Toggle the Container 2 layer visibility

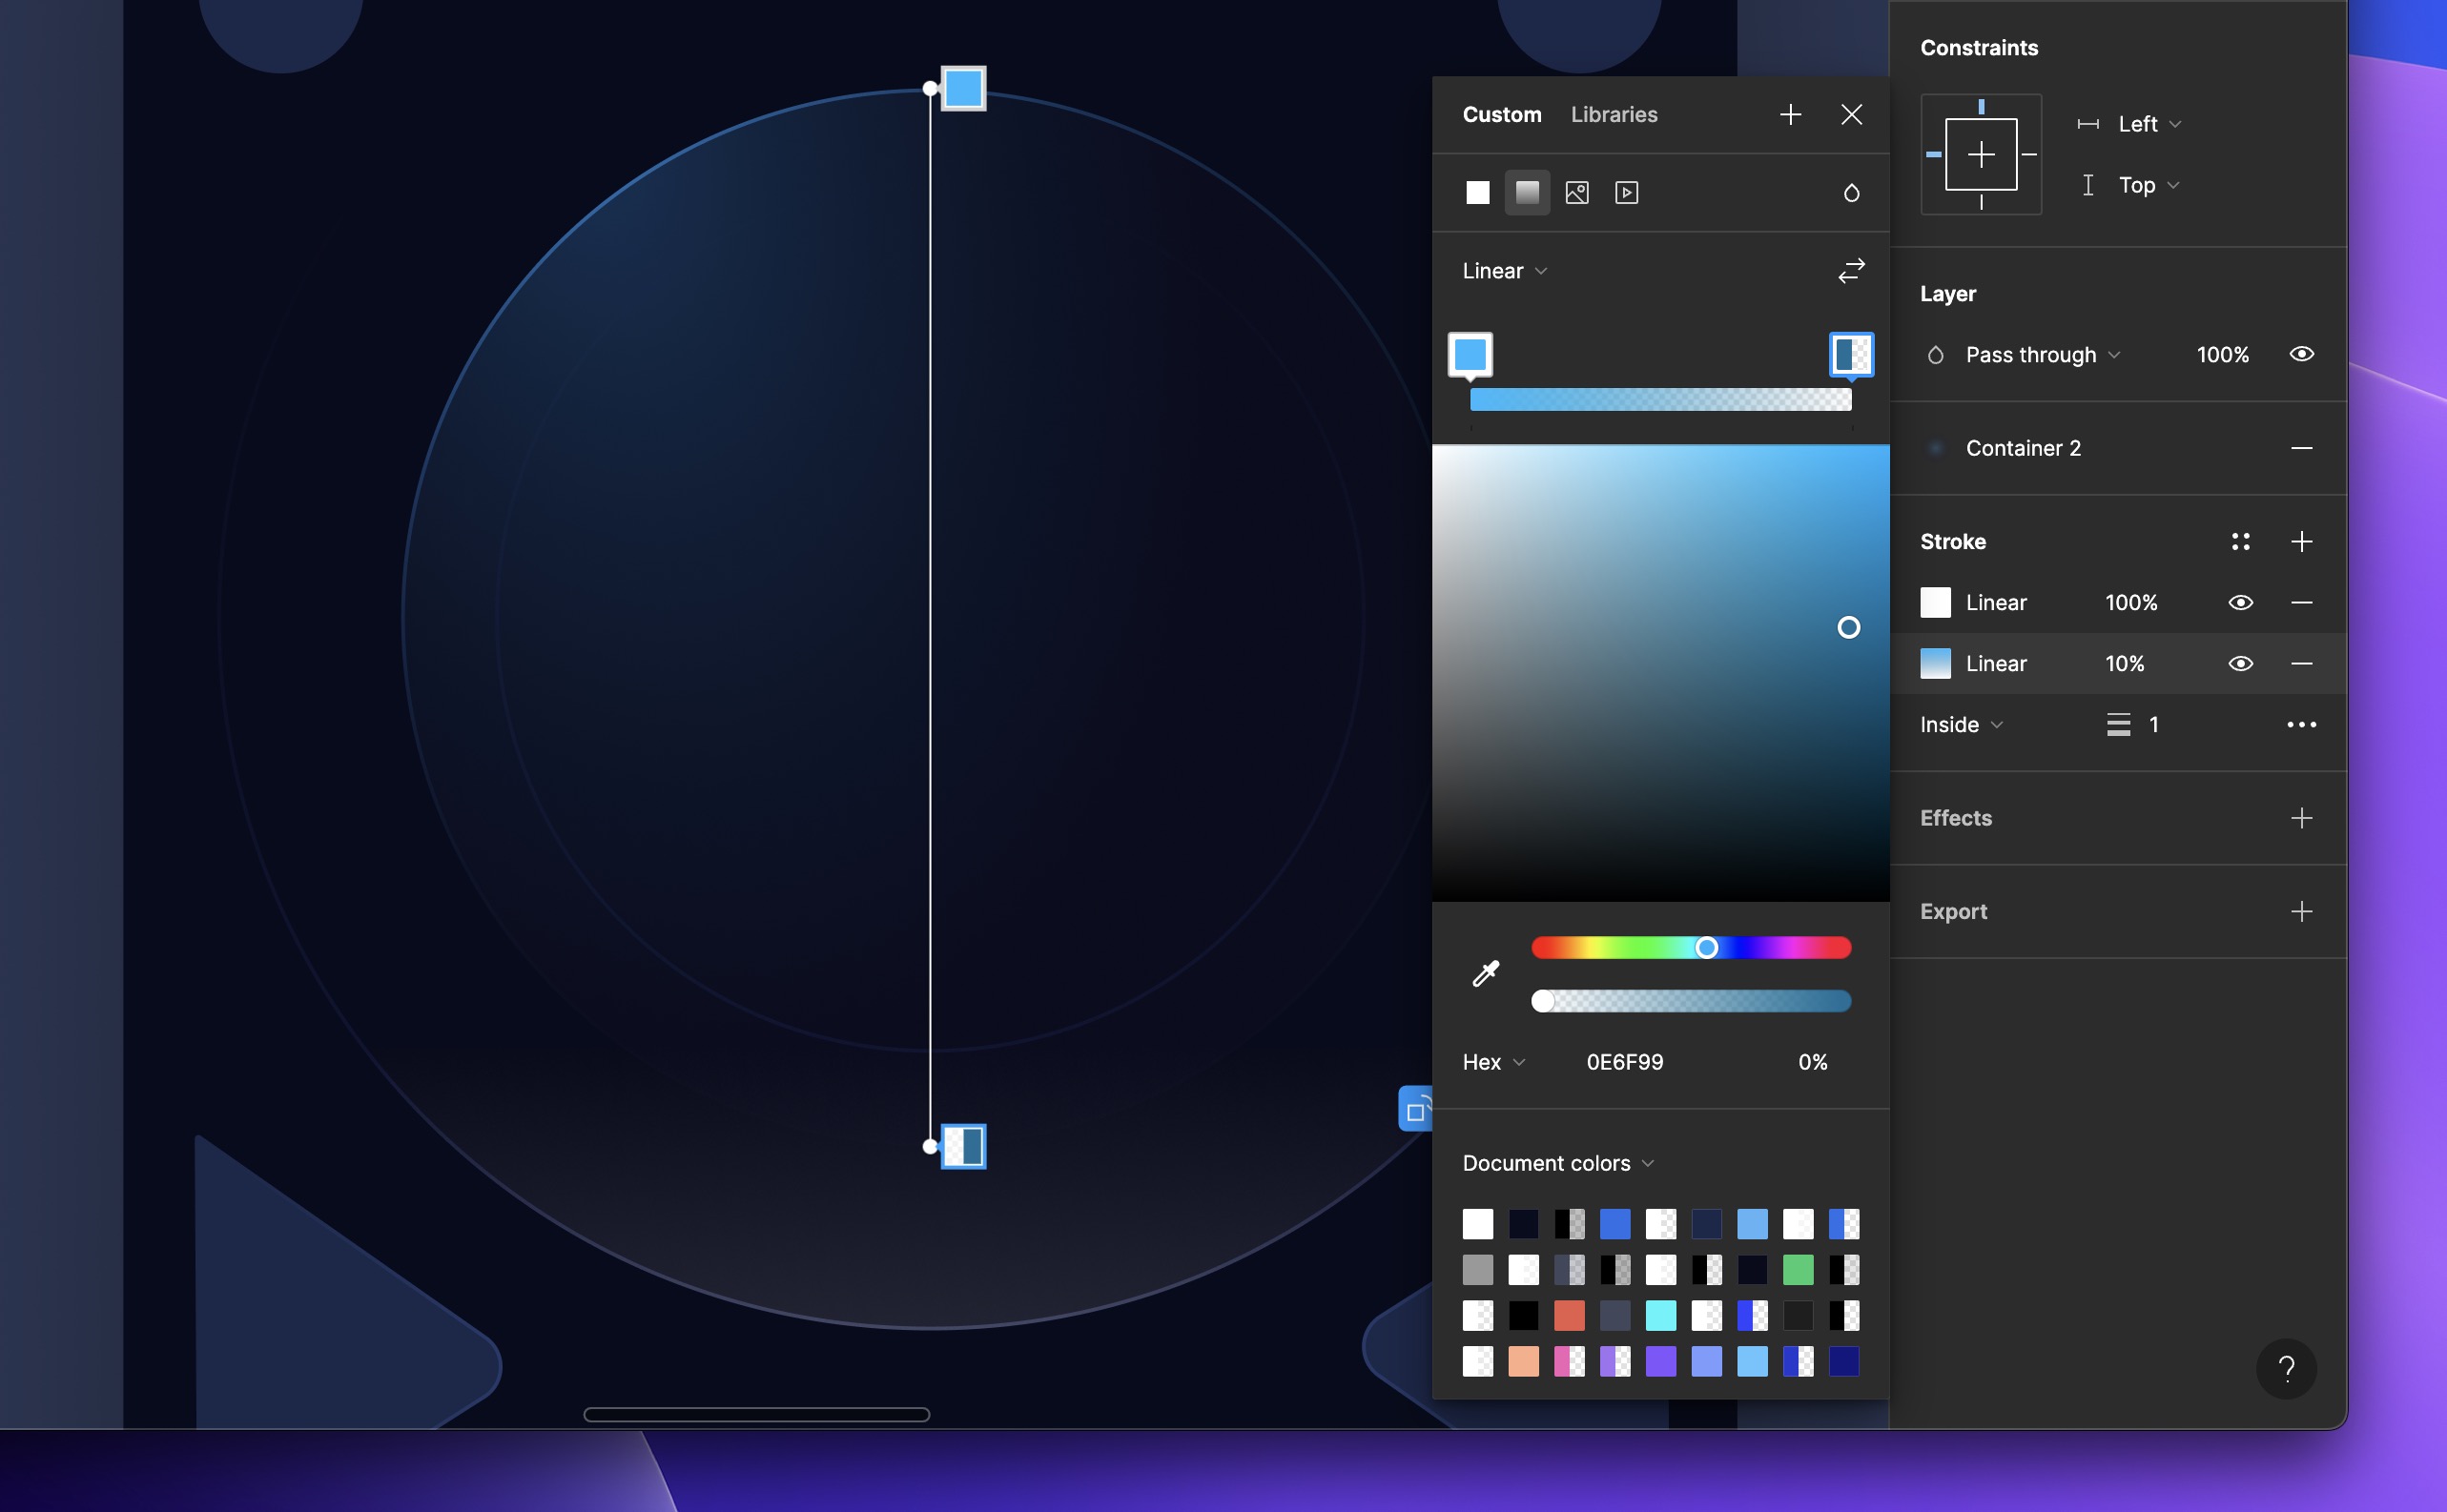2303,447
